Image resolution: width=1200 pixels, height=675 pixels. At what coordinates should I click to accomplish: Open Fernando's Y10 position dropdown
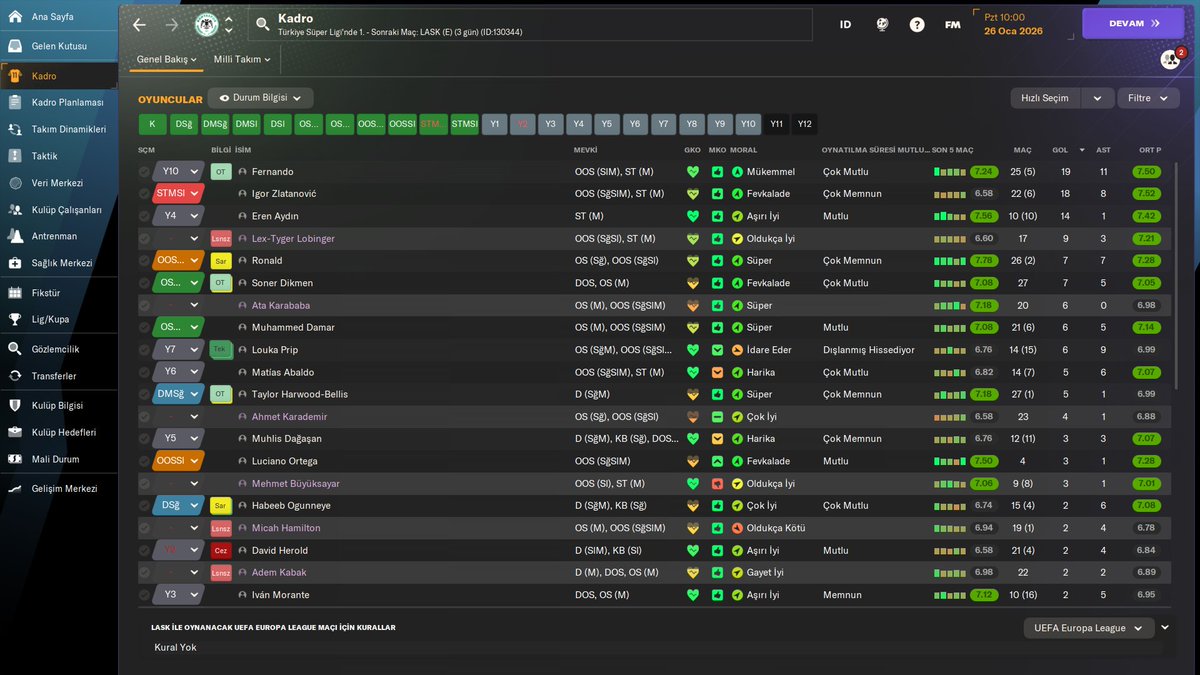pos(179,172)
